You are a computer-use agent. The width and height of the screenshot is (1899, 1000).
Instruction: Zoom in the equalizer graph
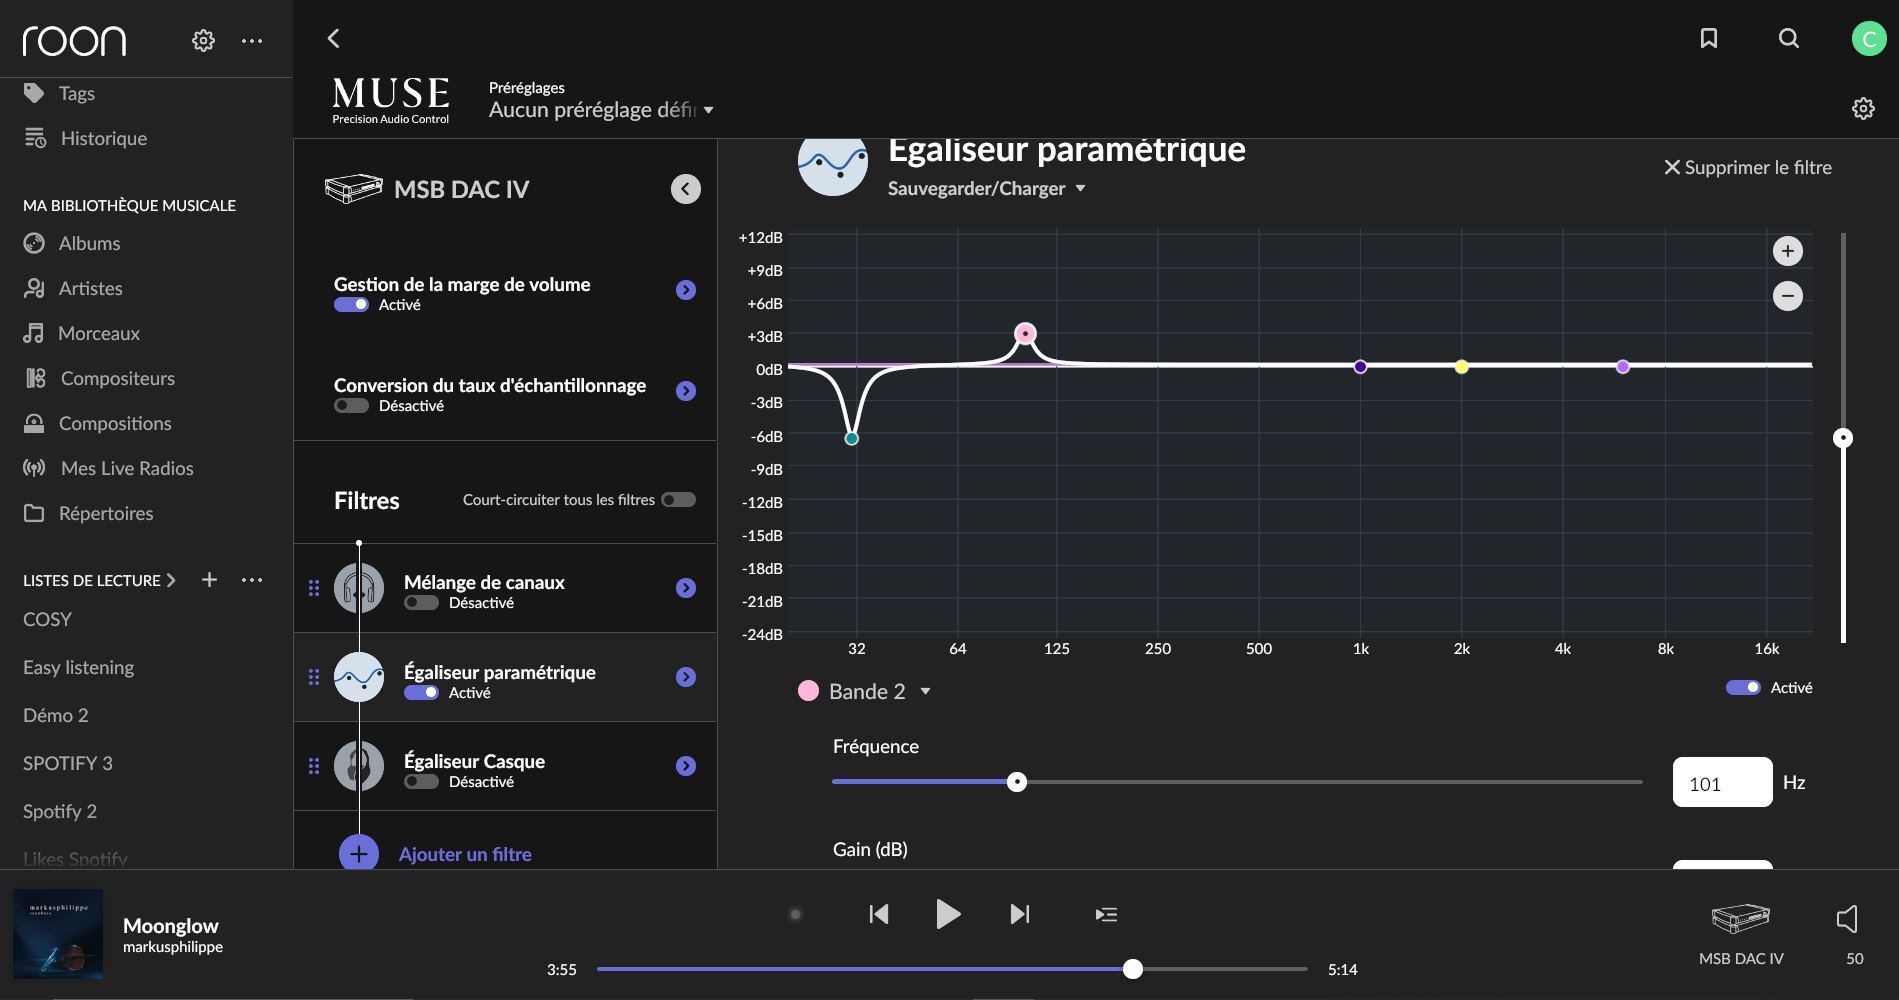1787,251
